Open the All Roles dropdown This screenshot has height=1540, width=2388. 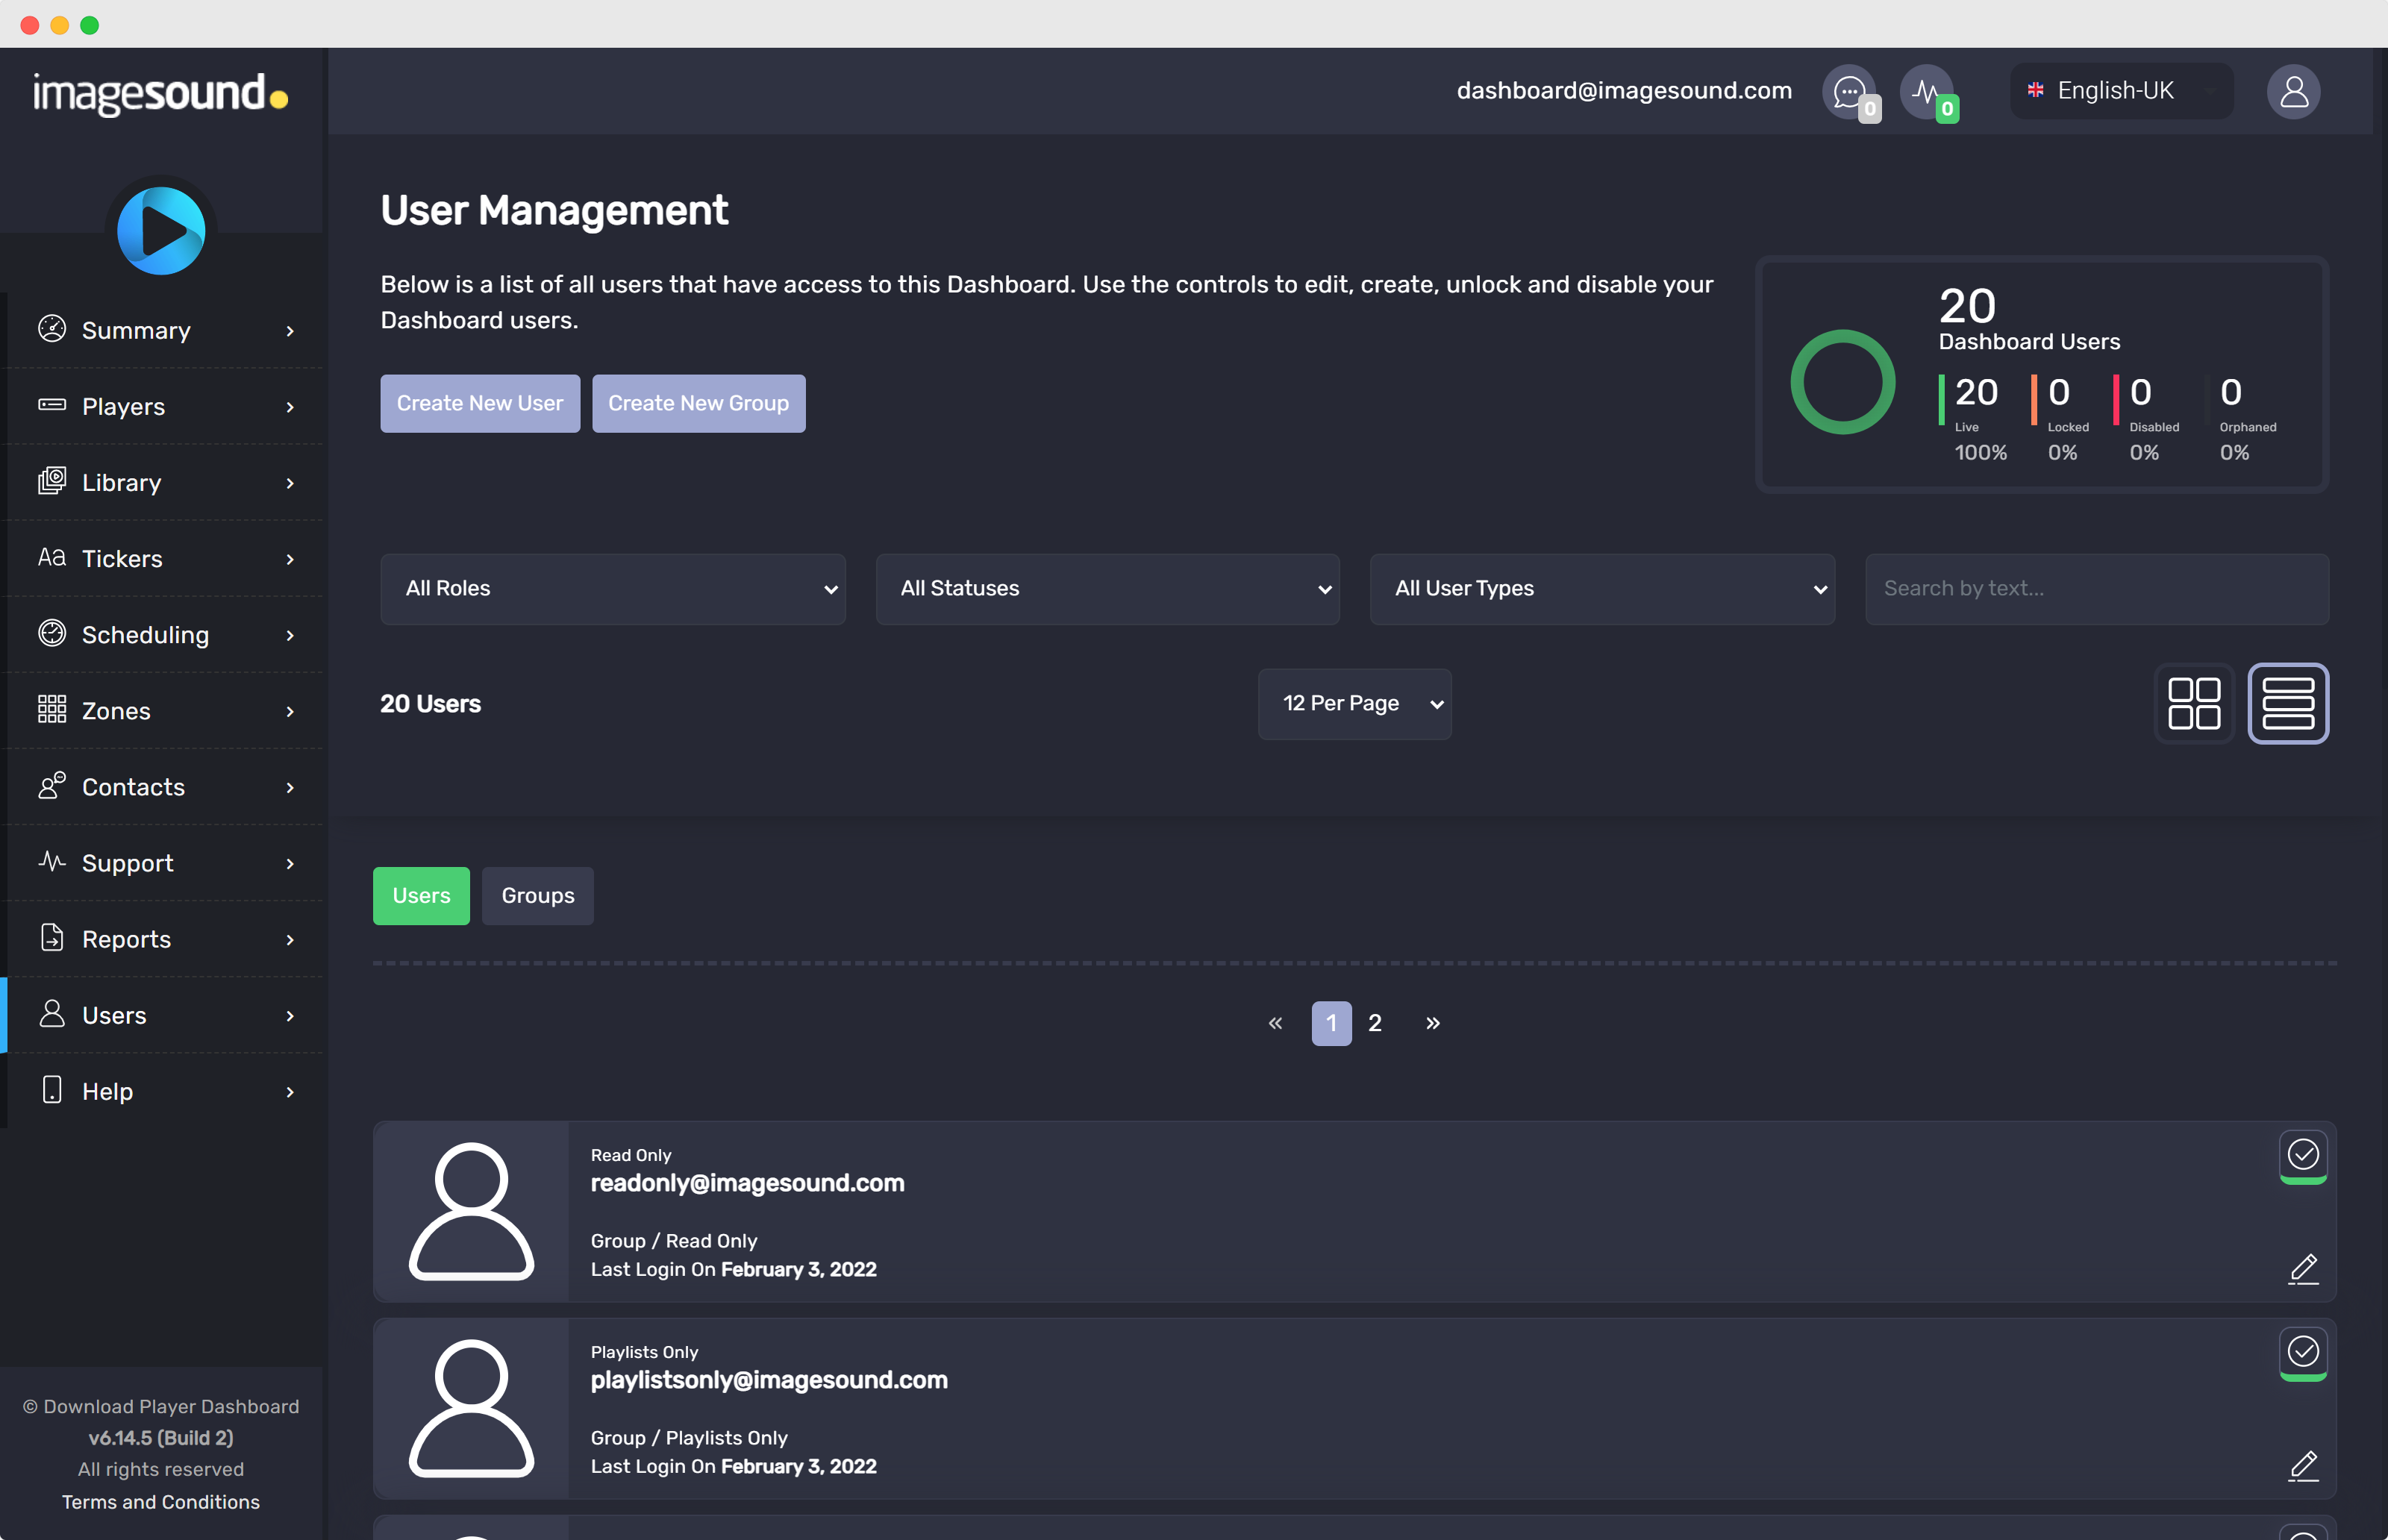pyautogui.click(x=613, y=589)
